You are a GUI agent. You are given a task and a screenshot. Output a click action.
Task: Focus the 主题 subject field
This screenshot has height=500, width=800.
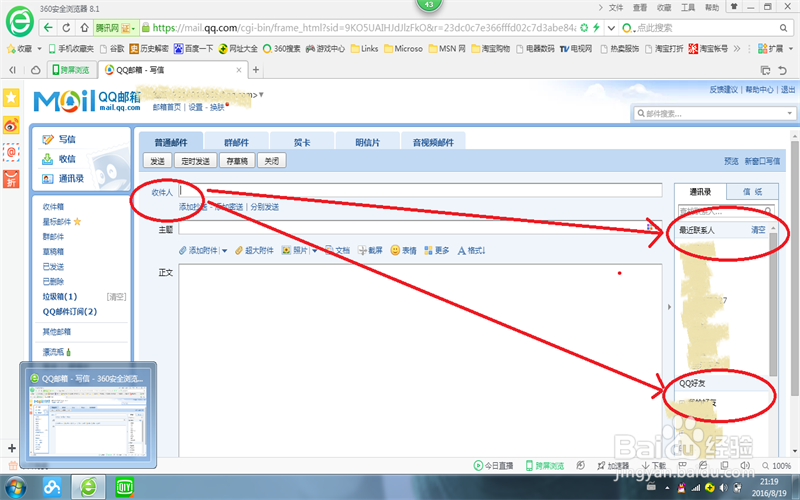tap(420, 227)
